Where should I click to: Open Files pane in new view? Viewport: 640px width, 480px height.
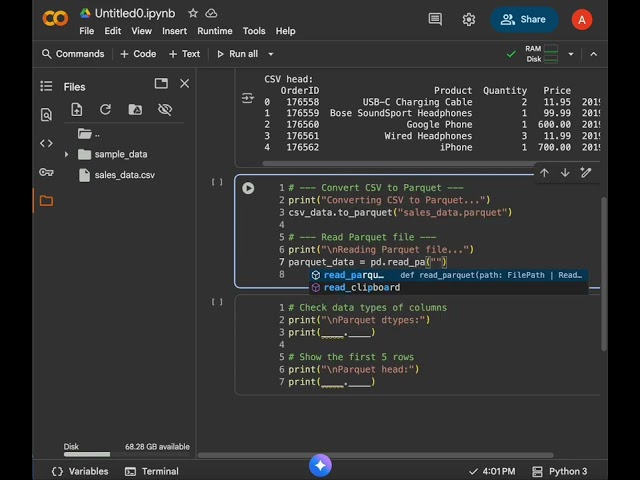tap(161, 83)
